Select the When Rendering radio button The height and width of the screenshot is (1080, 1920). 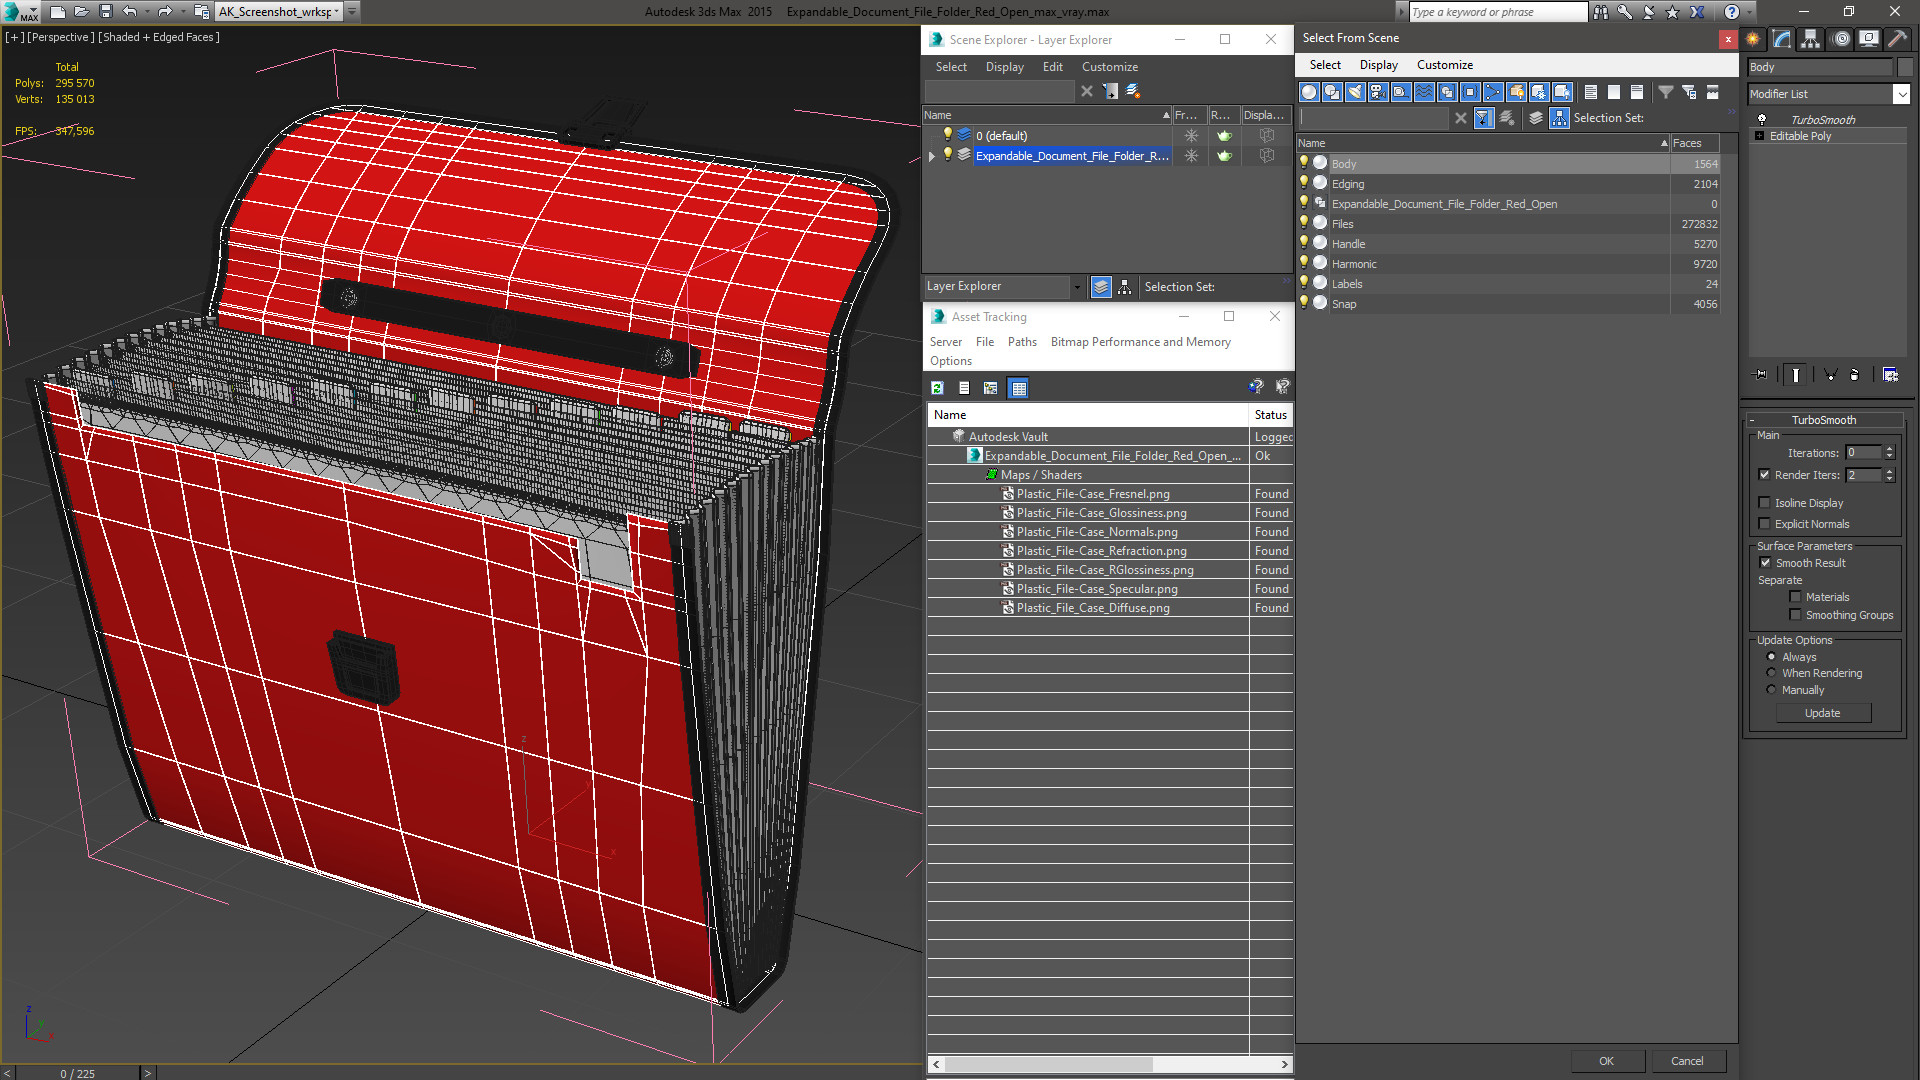pos(1771,673)
